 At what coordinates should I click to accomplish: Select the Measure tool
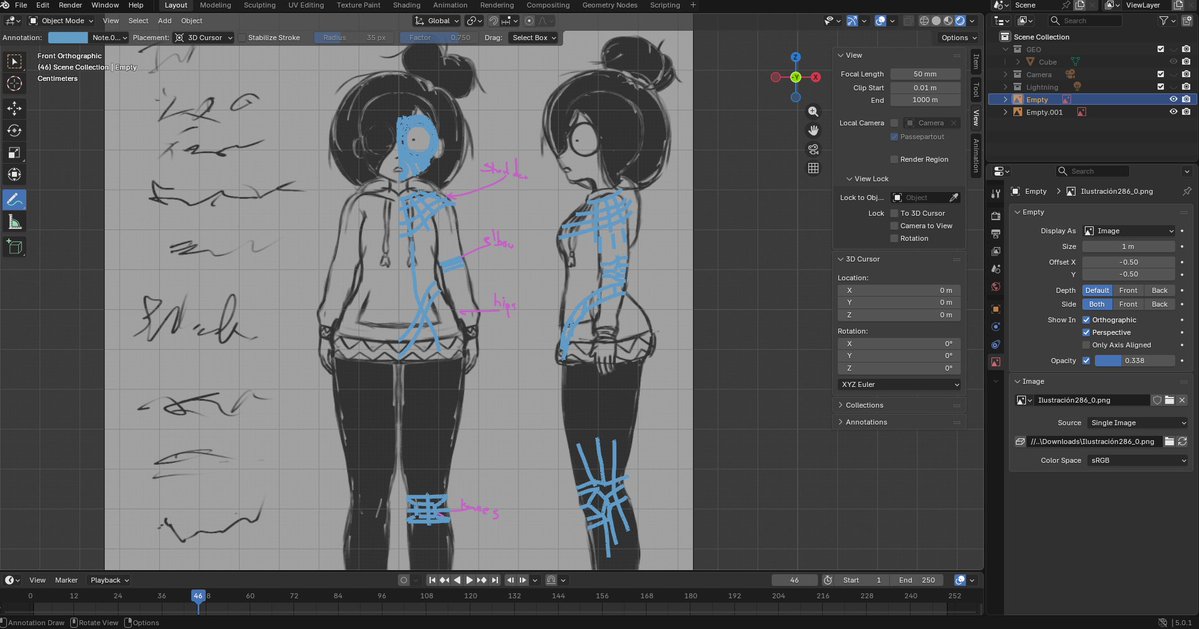[15, 222]
